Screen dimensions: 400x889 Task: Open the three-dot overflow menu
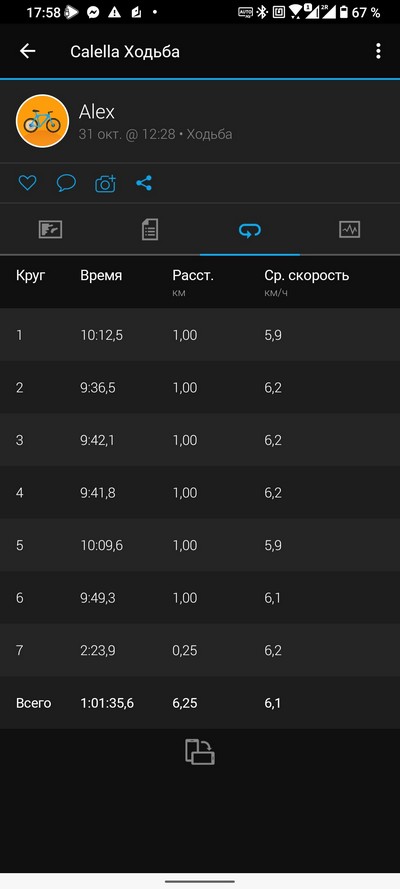tap(378, 51)
